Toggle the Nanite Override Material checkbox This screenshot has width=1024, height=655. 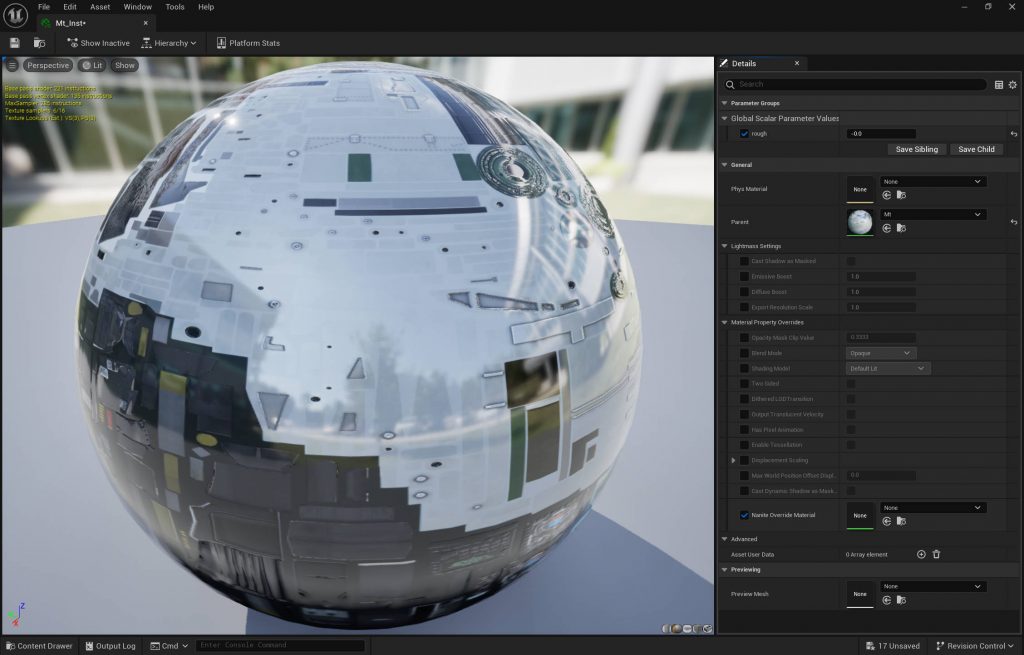point(744,515)
